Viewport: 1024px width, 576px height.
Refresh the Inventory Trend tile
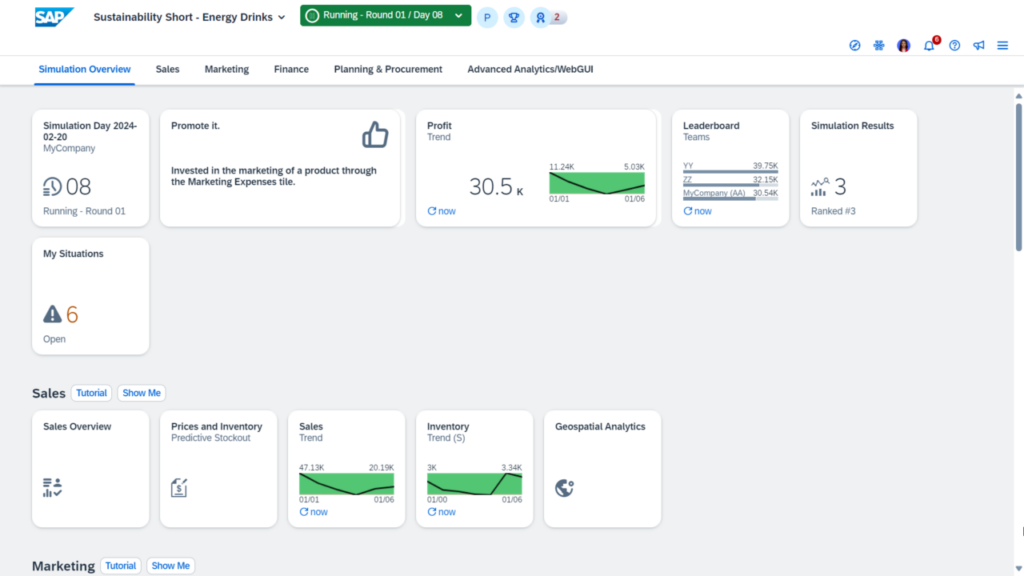click(x=441, y=512)
